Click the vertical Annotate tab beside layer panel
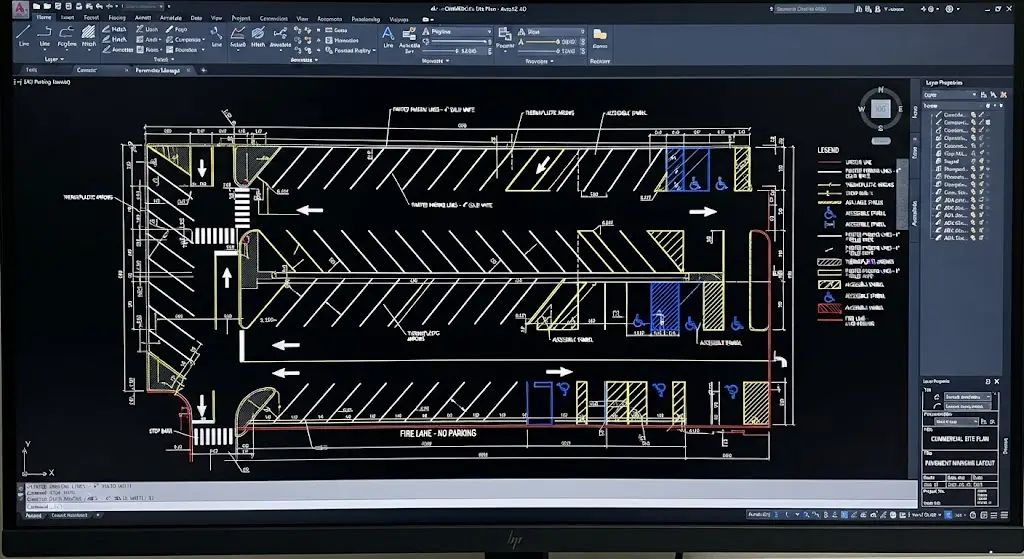 click(x=914, y=214)
